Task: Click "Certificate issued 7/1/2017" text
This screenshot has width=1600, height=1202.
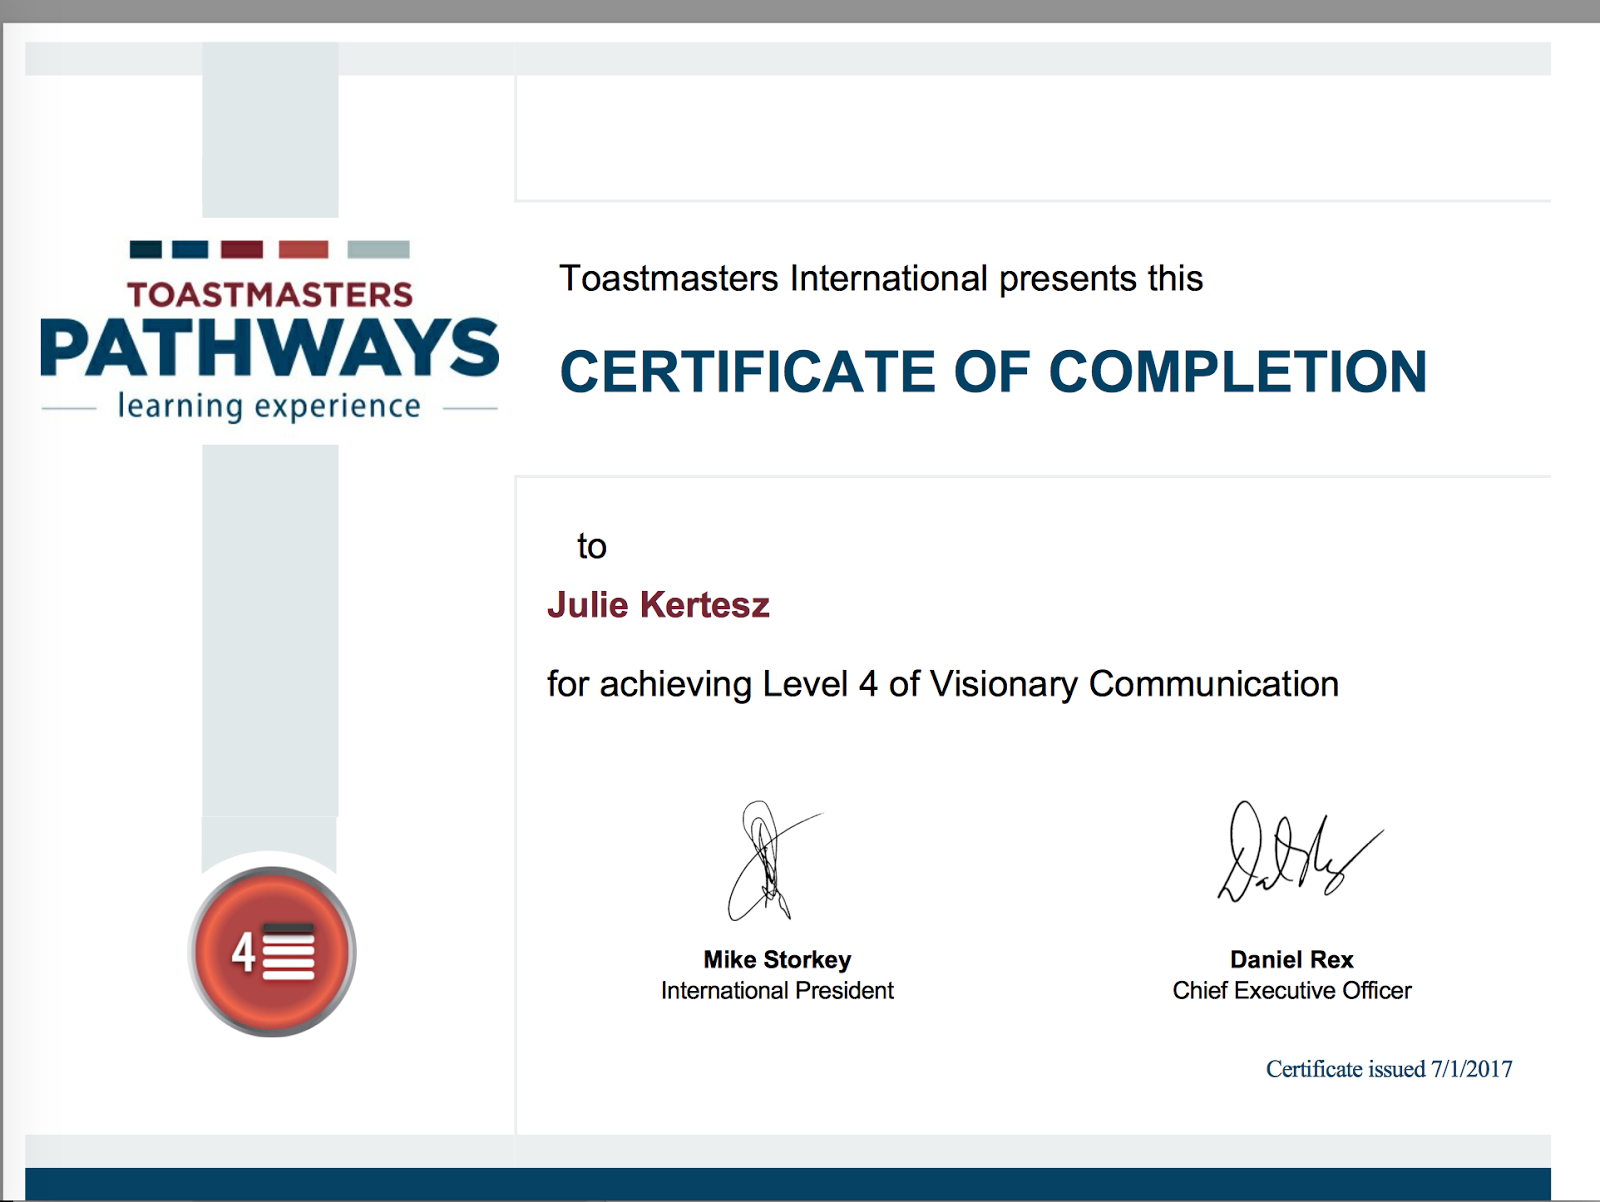Action: (1389, 1069)
